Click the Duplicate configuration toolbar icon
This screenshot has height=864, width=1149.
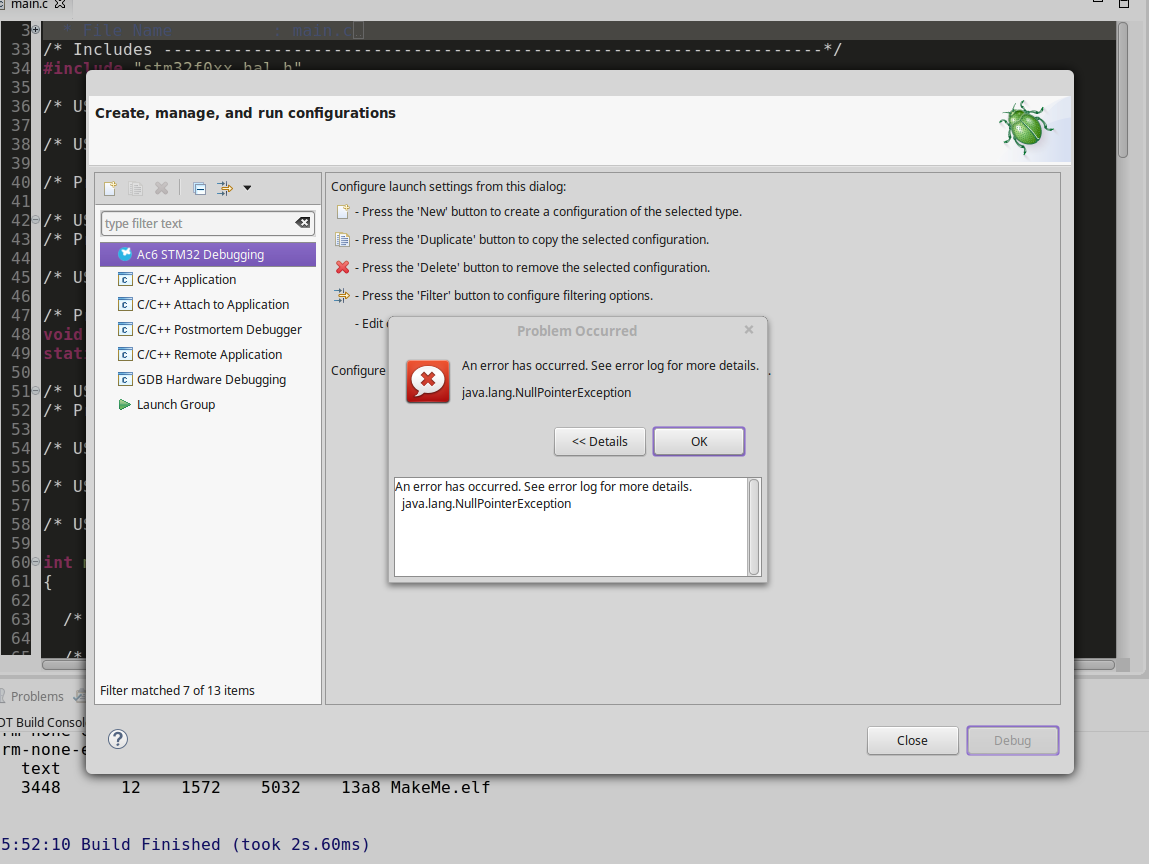pyautogui.click(x=136, y=188)
